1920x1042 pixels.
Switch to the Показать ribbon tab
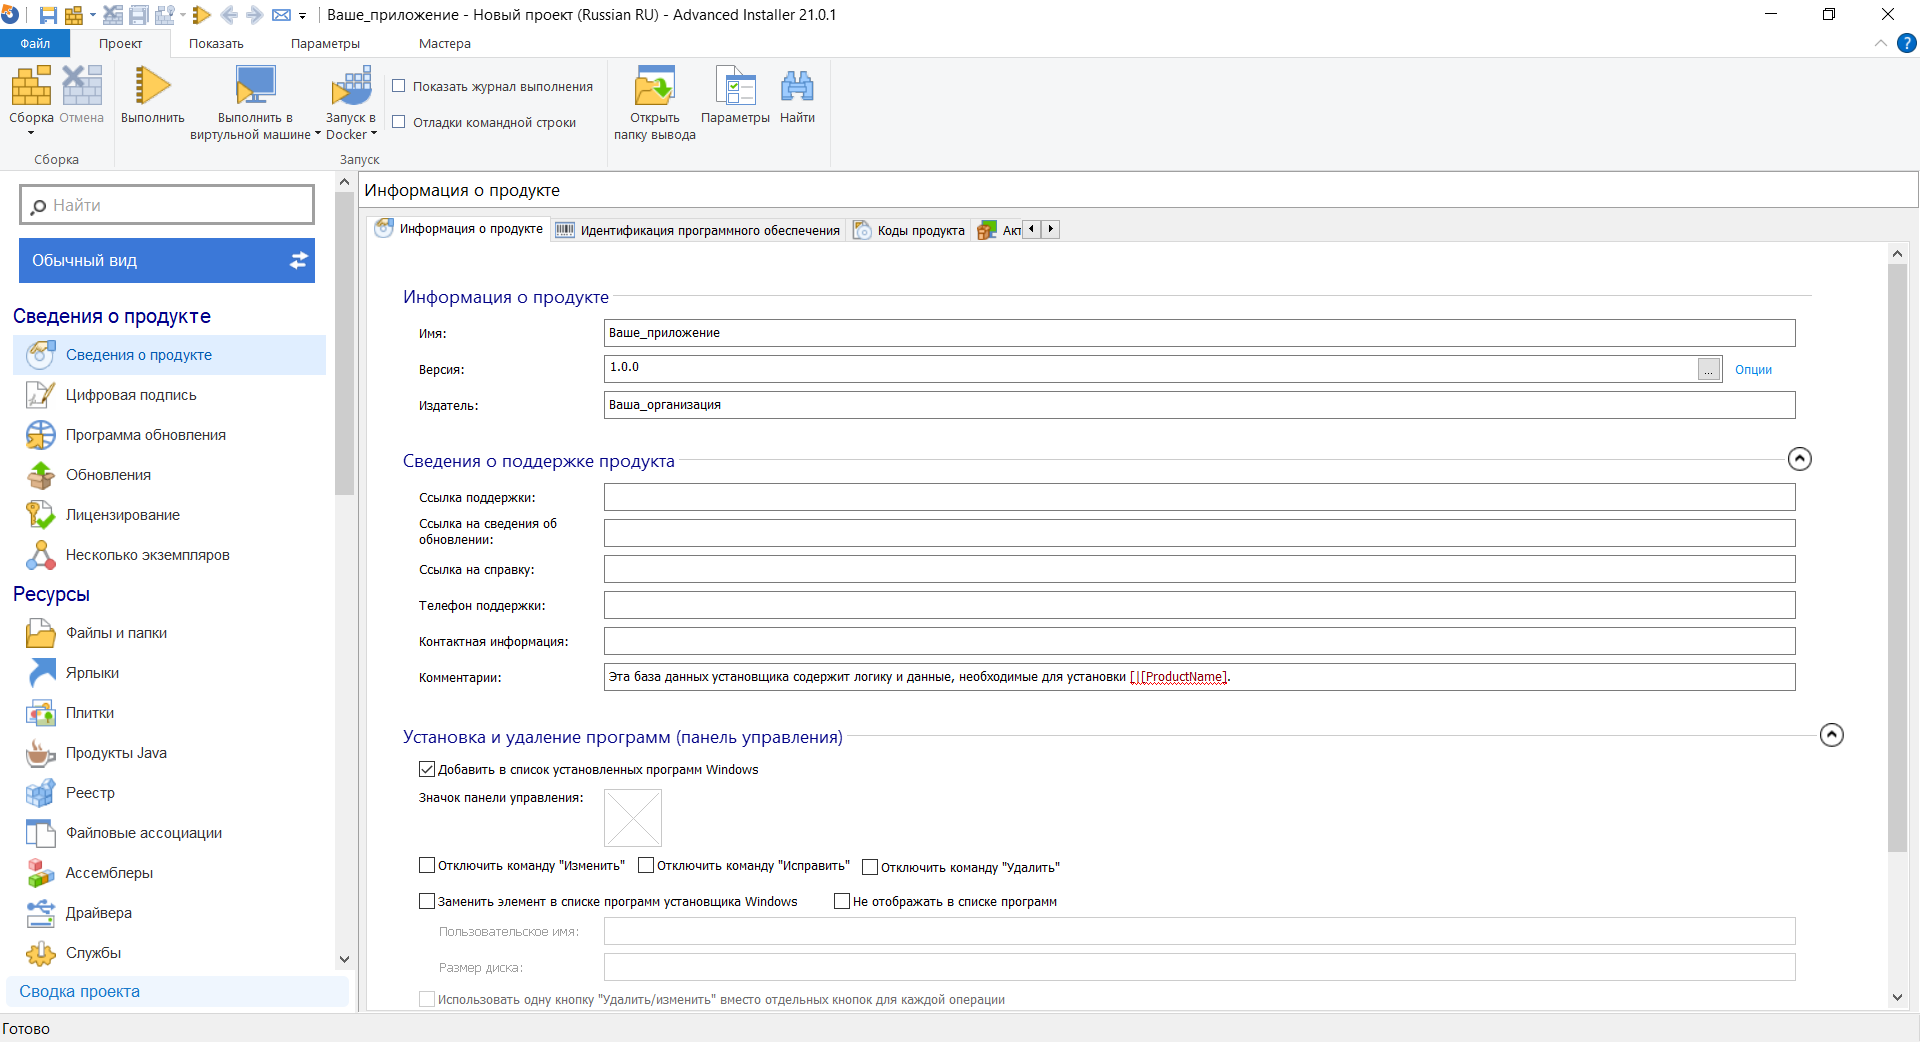(216, 43)
